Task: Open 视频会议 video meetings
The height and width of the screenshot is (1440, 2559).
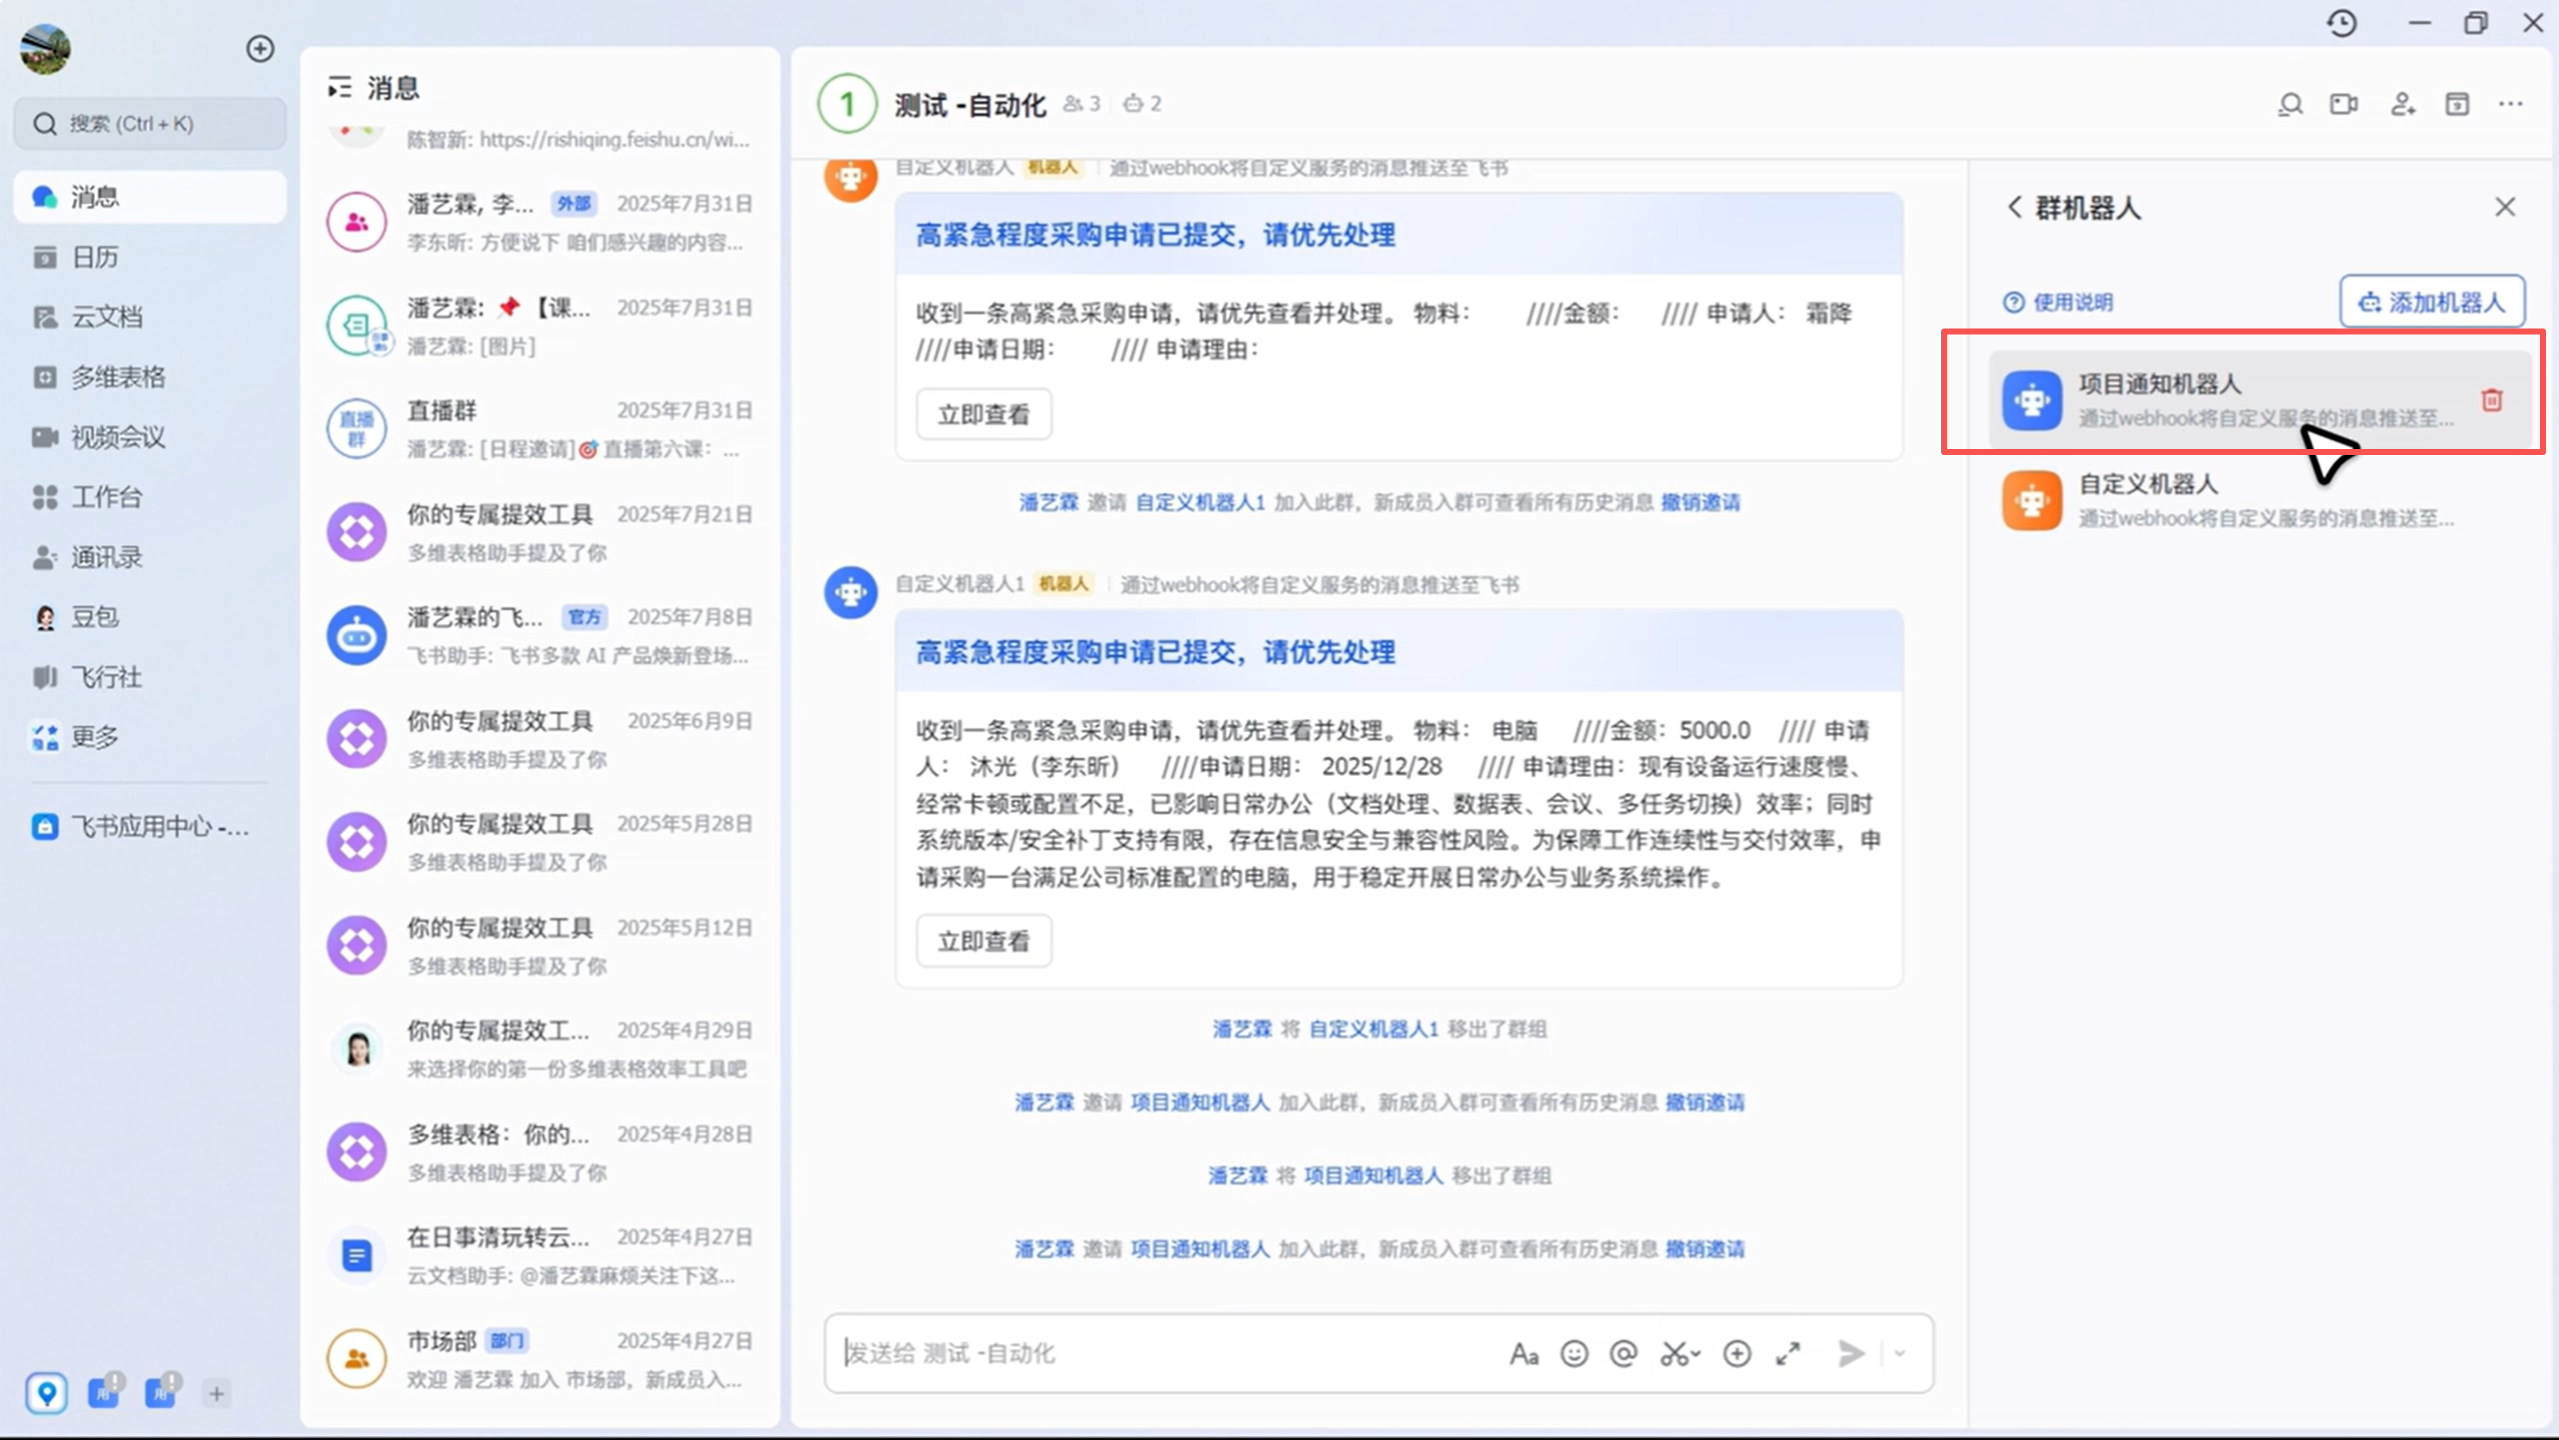Action: click(x=150, y=437)
